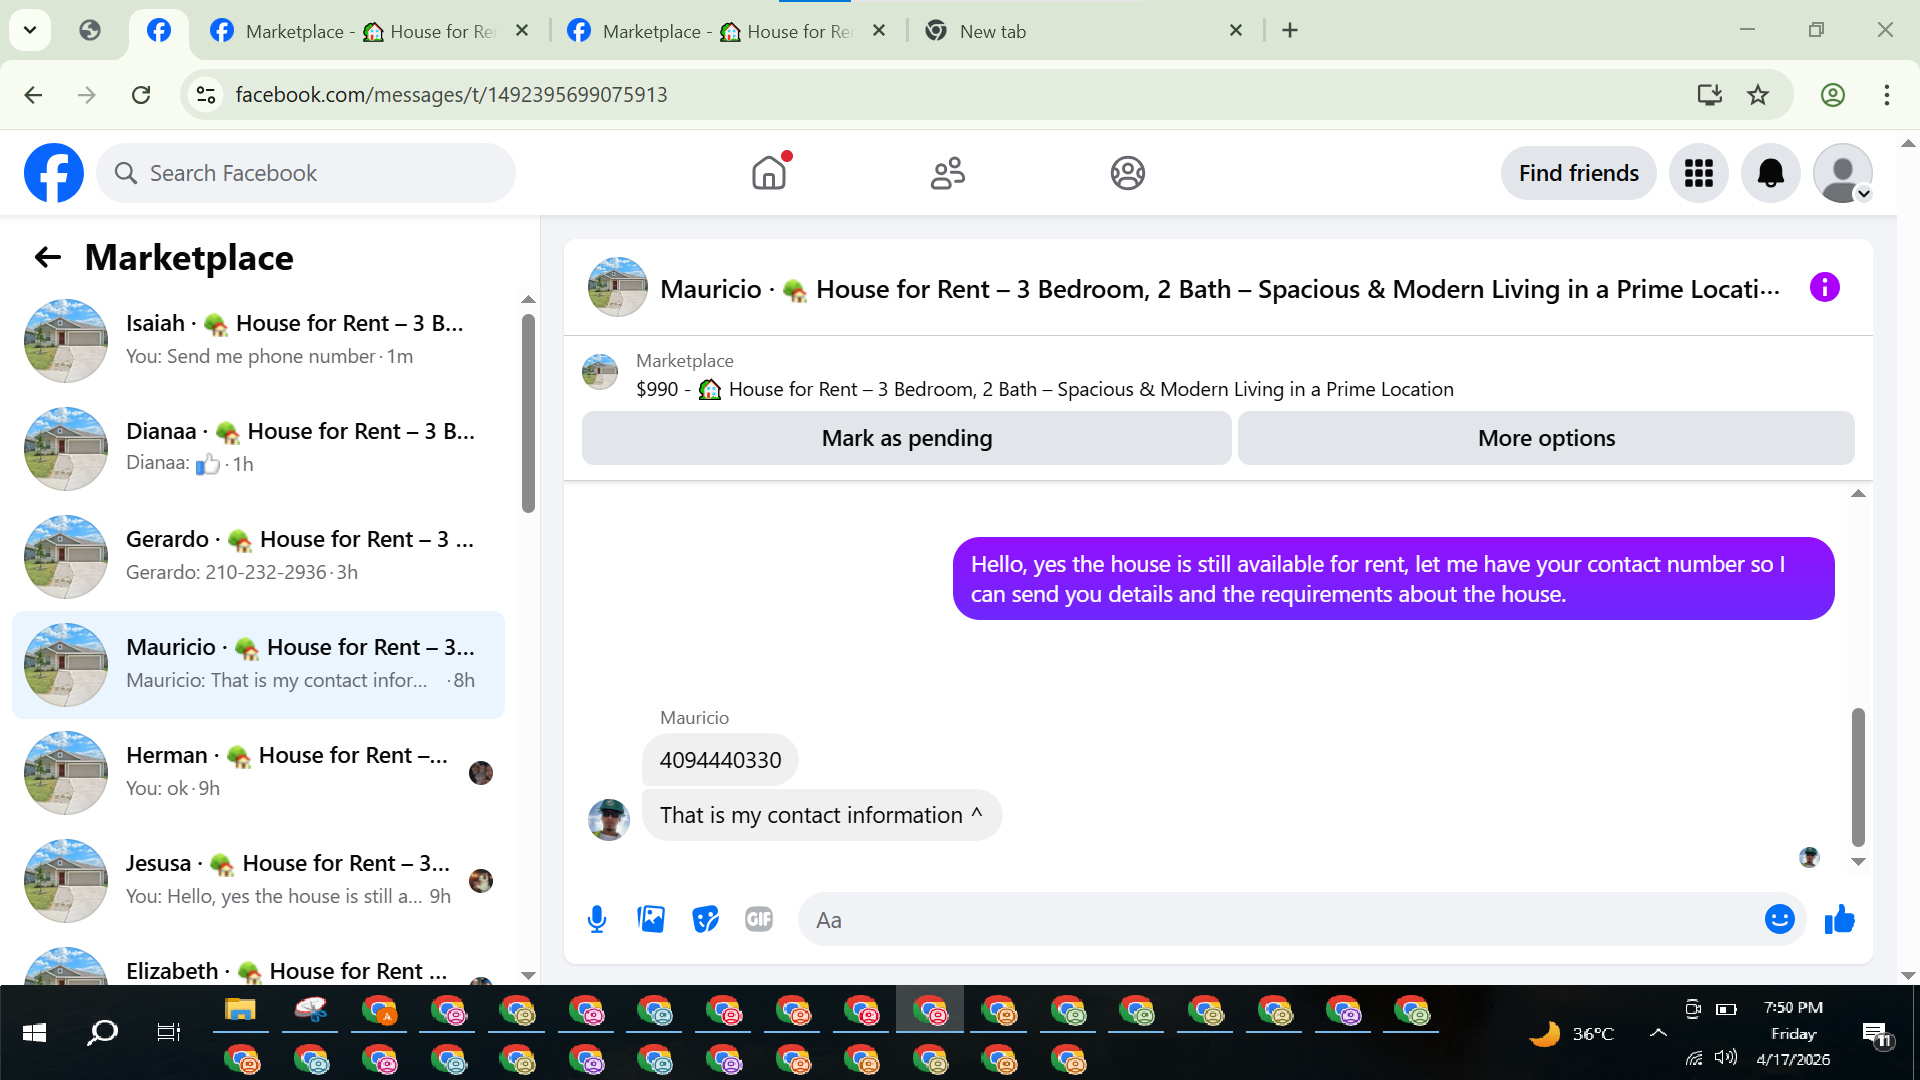
Task: Open the Facebook menu grid icon
Action: [1698, 173]
